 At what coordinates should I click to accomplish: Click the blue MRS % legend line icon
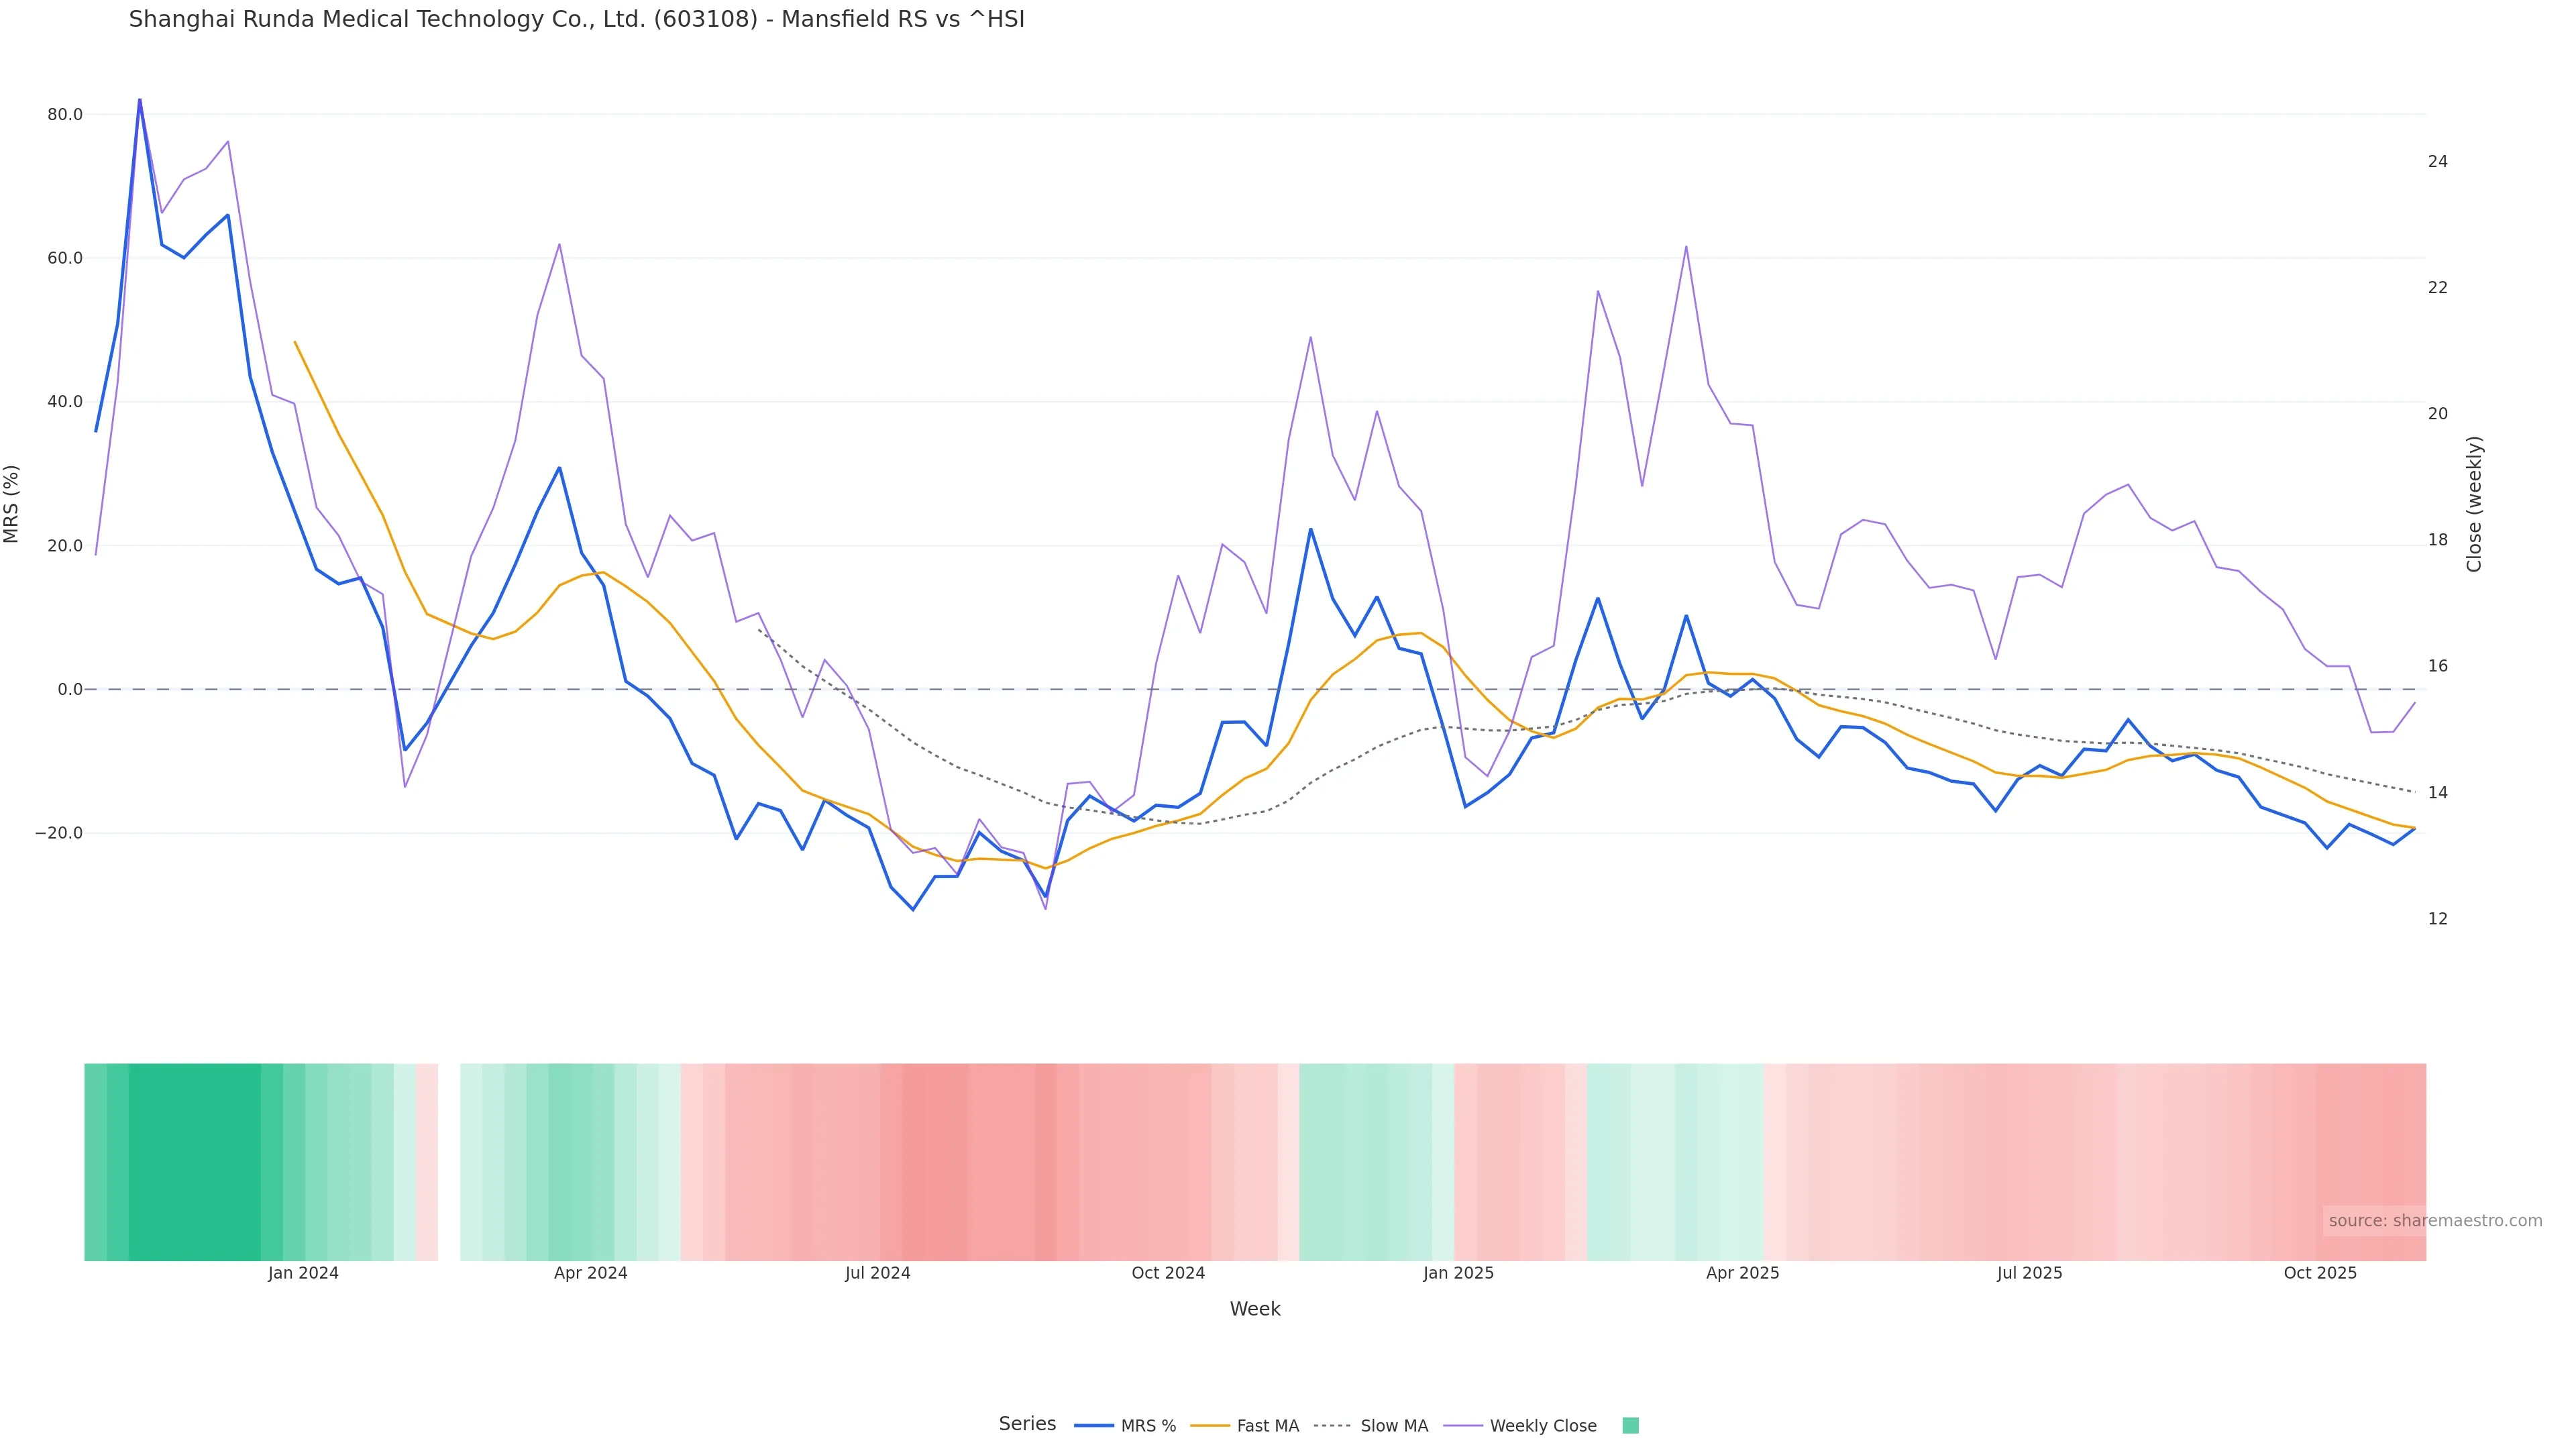1093,1426
